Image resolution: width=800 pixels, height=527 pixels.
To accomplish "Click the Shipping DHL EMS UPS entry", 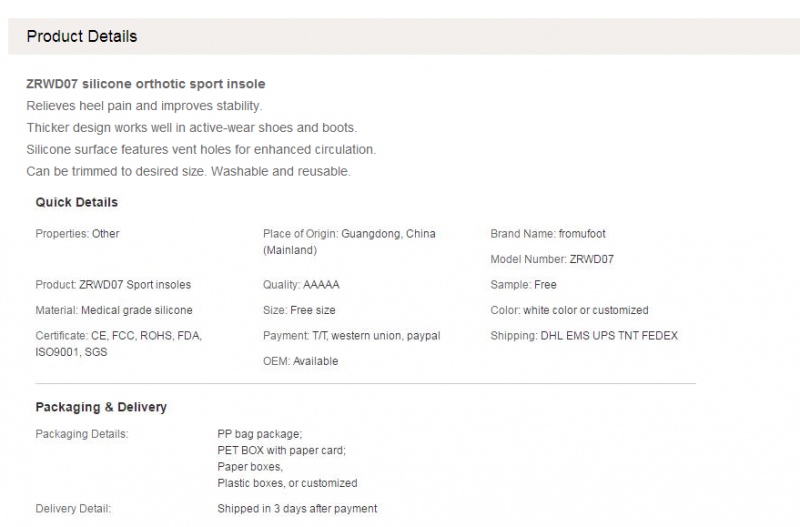I will point(584,336).
